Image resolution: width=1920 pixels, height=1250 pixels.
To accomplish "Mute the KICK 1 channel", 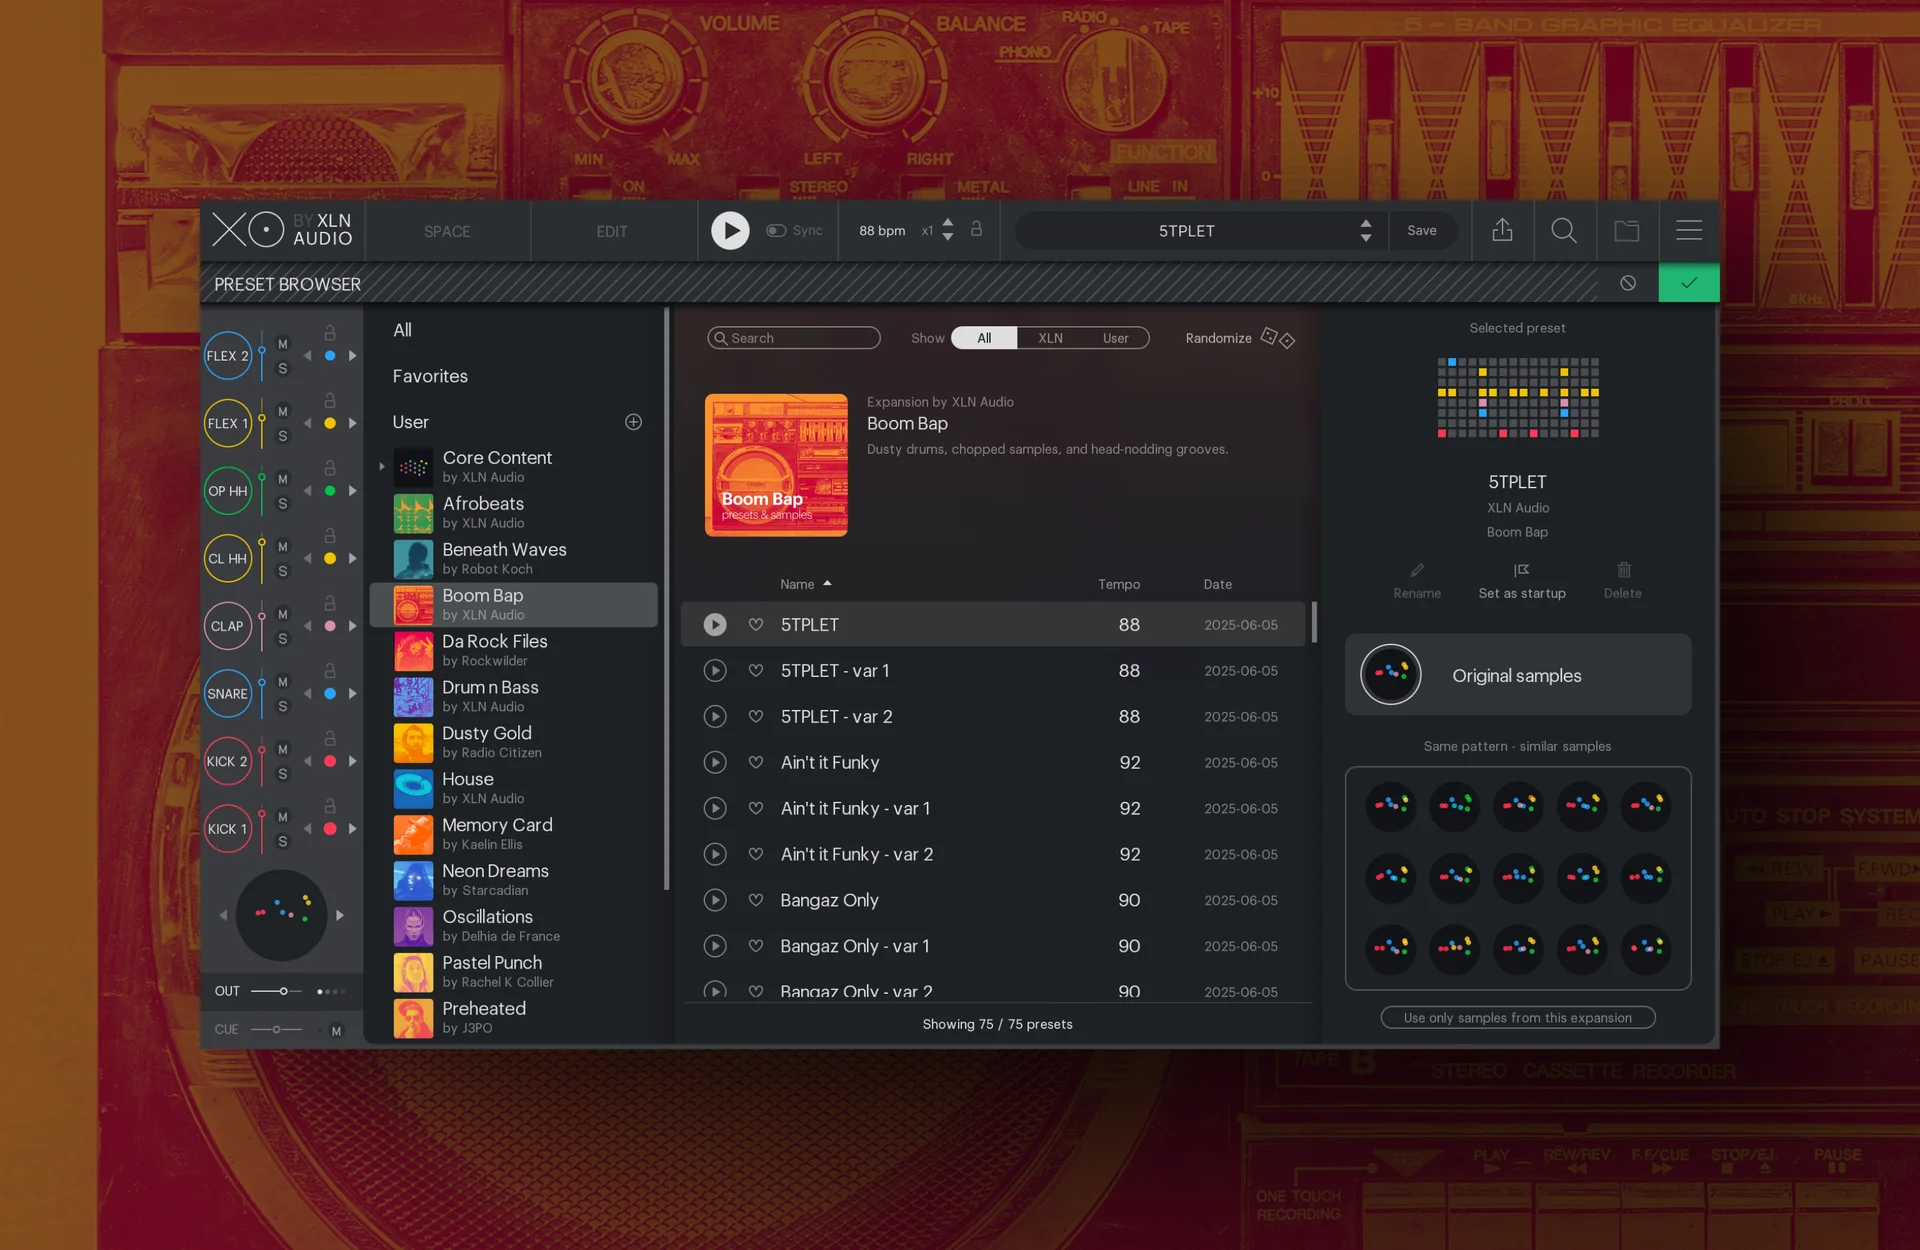I will pyautogui.click(x=283, y=817).
